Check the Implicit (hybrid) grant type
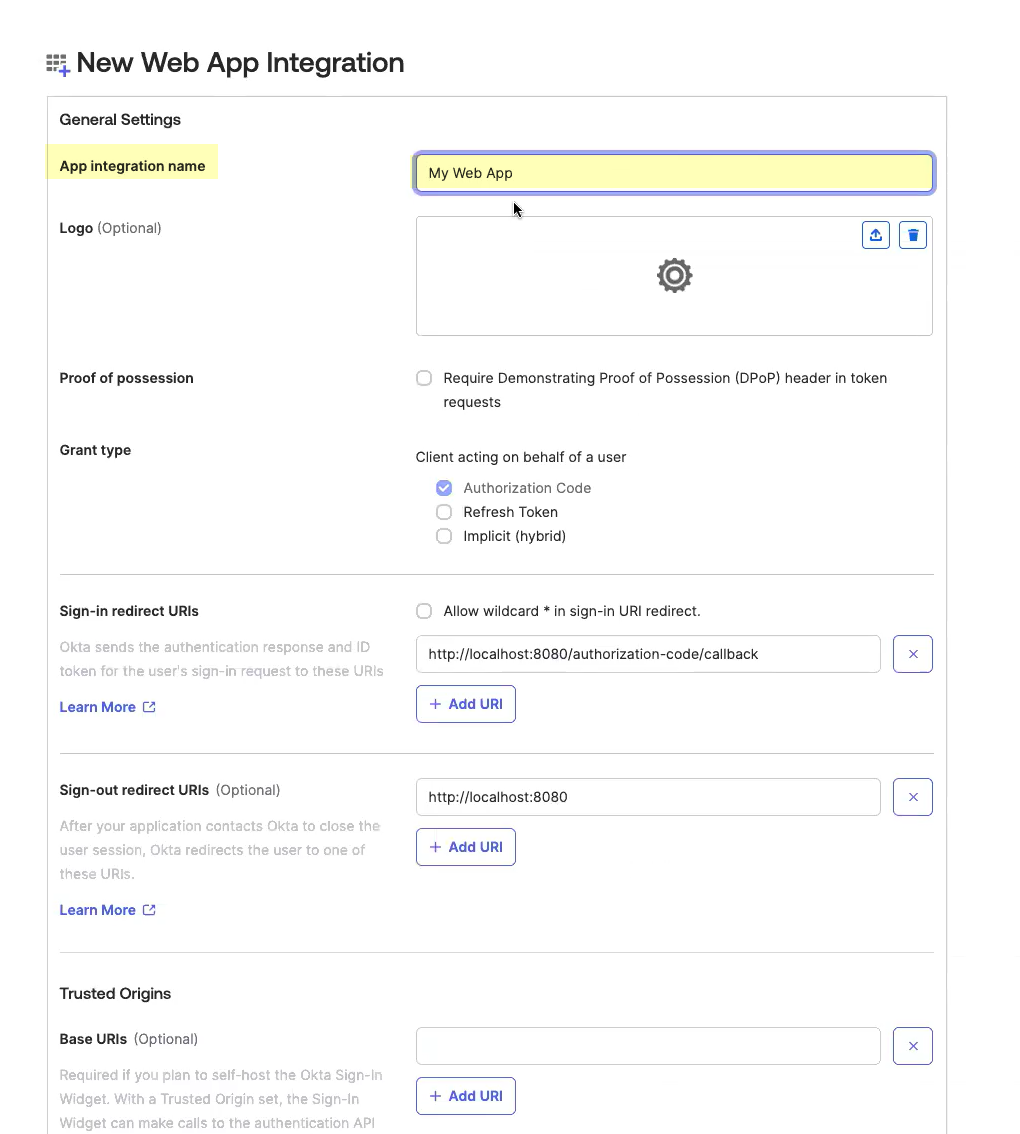This screenshot has width=1020, height=1134. click(444, 536)
